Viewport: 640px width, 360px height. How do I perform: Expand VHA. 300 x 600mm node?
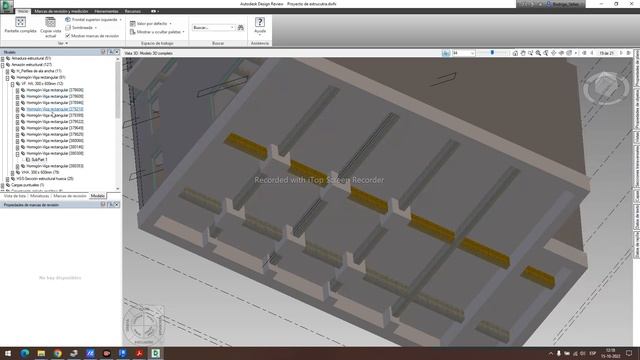[x=12, y=173]
